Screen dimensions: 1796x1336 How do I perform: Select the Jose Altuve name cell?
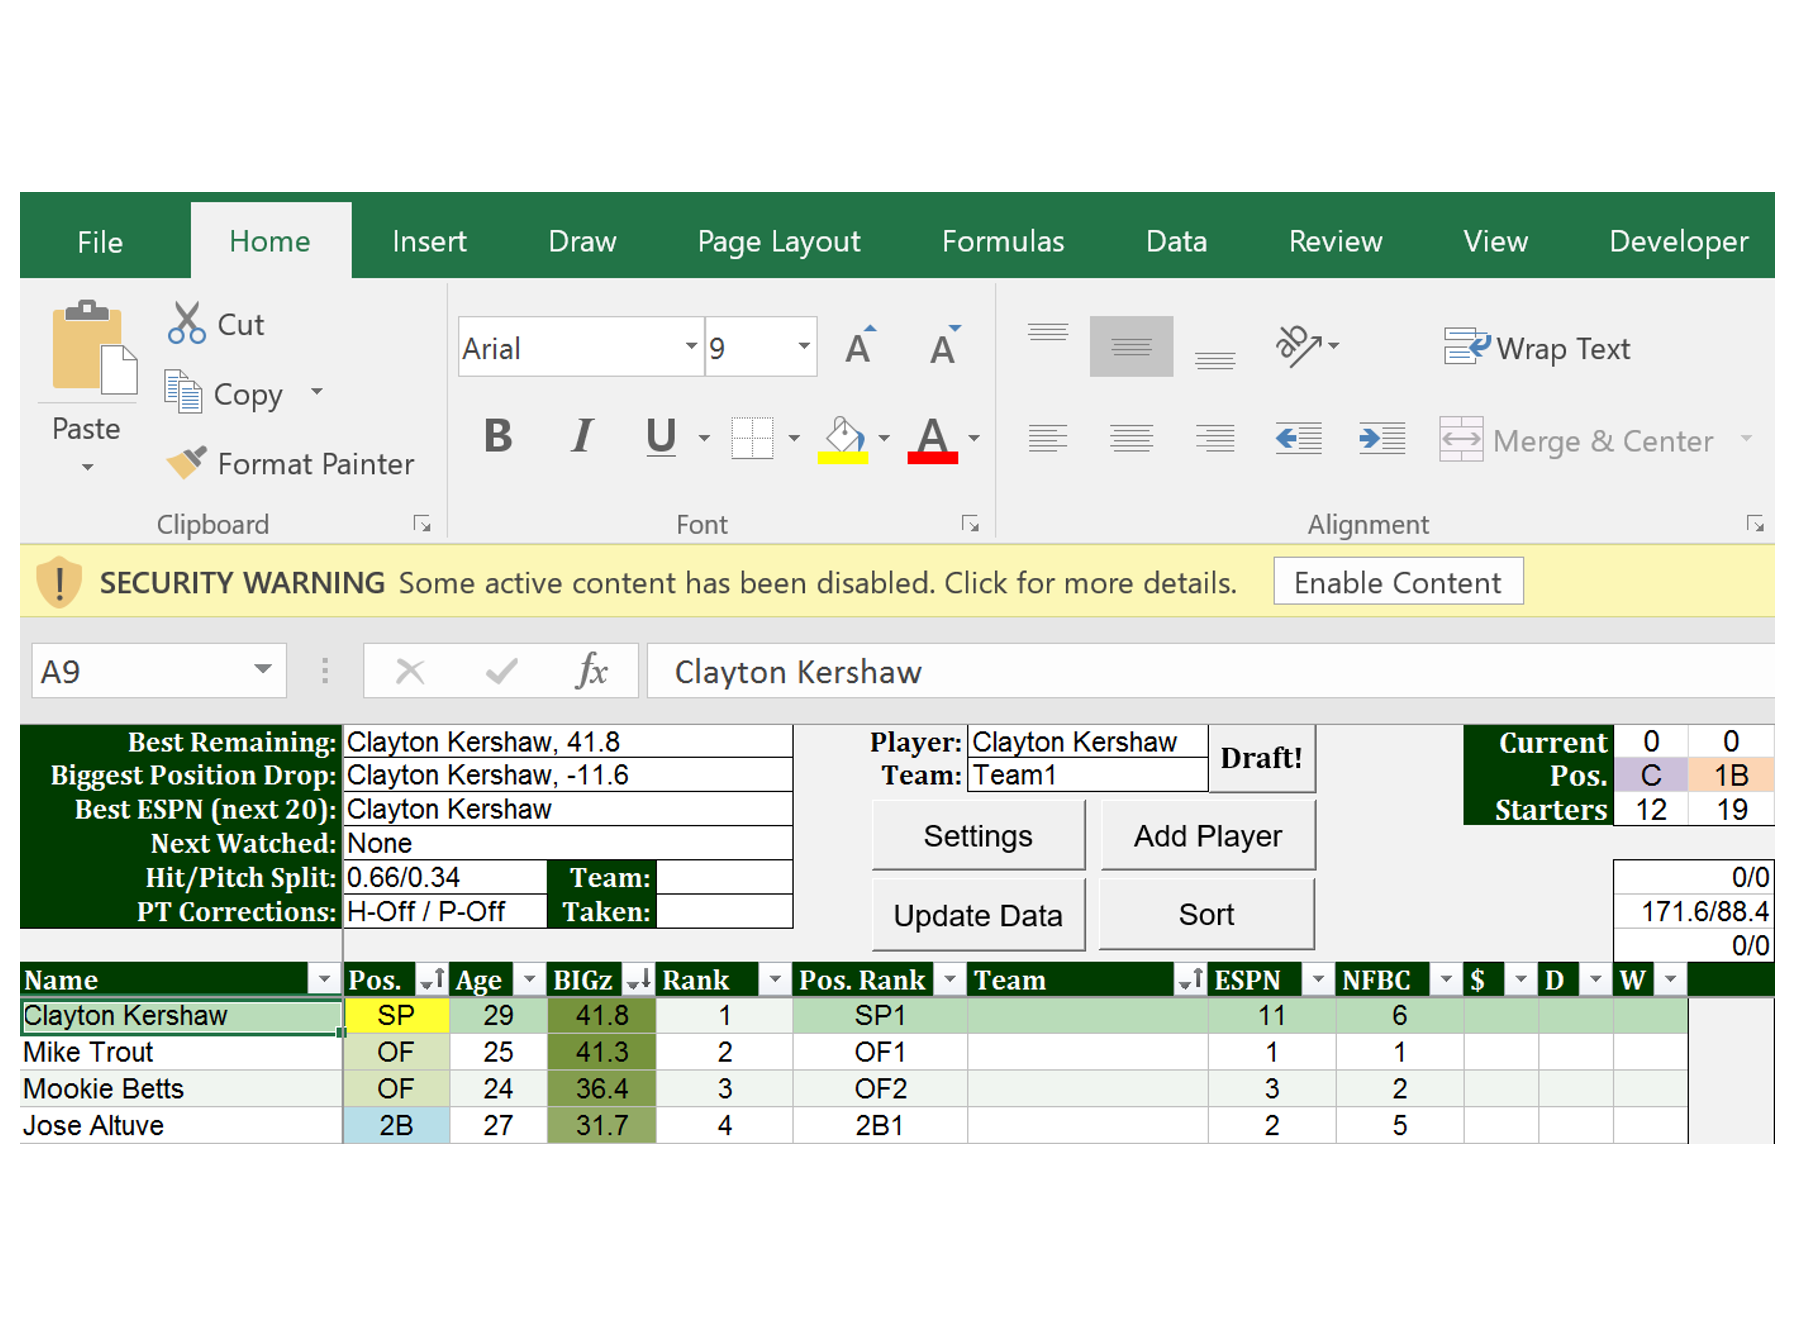click(181, 1125)
